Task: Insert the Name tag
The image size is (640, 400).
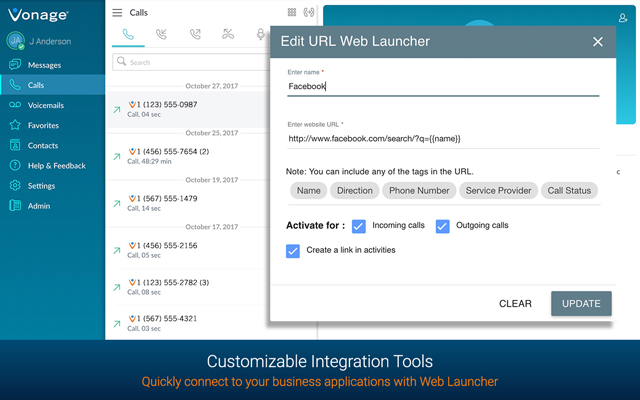Action: coord(309,191)
